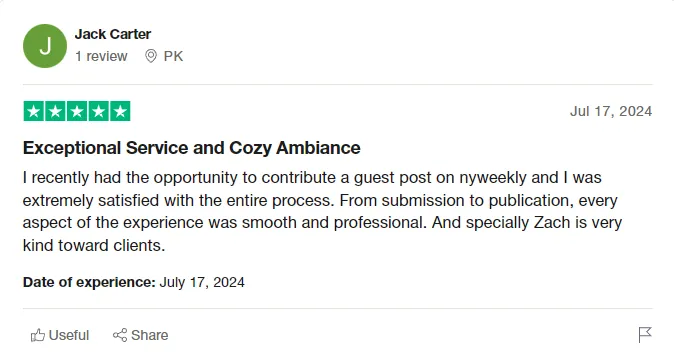
Task: Click the July 17, 2024 experience date
Action: [x=202, y=282]
